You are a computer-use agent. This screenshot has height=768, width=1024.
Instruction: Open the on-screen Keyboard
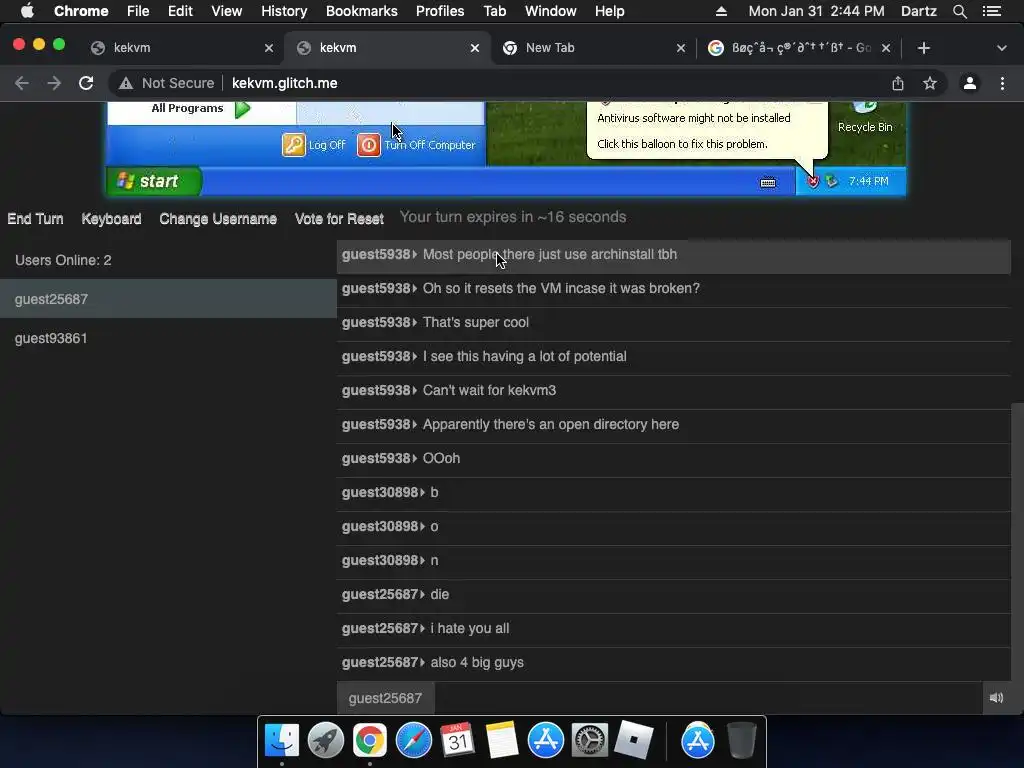click(x=111, y=219)
